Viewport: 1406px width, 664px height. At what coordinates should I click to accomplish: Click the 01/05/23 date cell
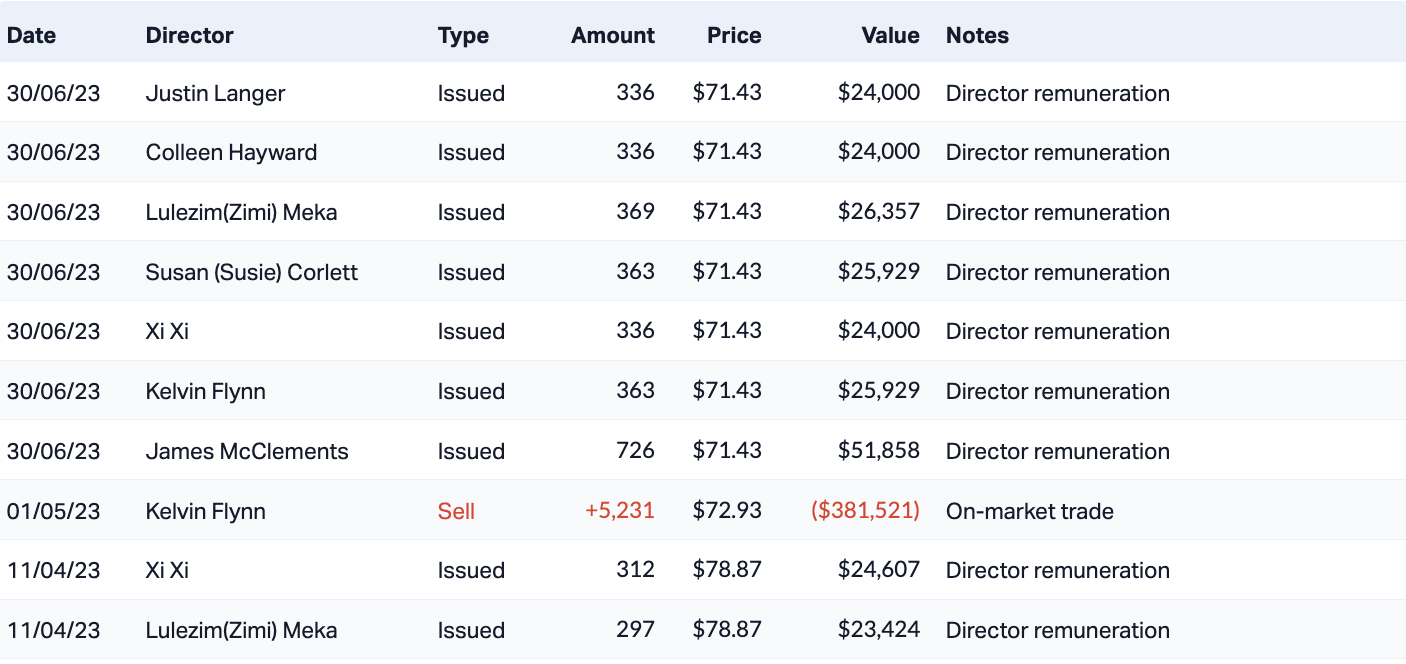click(x=53, y=511)
